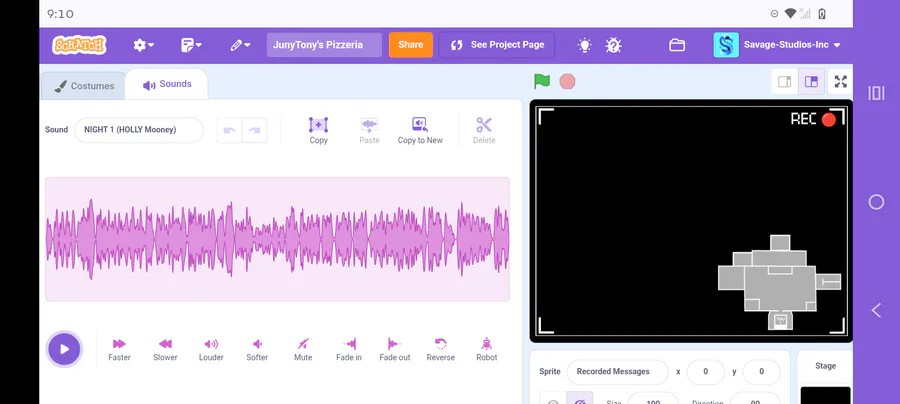This screenshot has height=404, width=900.
Task: Toggle the hide sprite eye button
Action: pyautogui.click(x=580, y=399)
